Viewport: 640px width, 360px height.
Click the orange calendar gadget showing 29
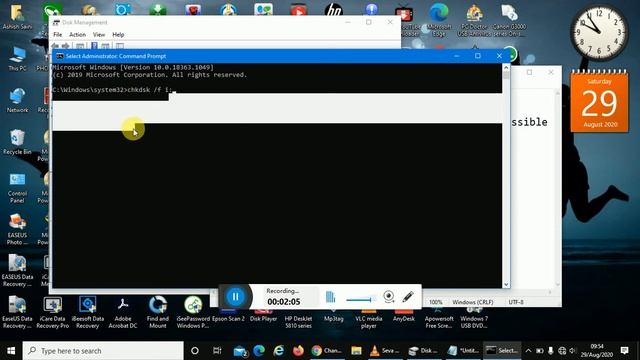[599, 101]
